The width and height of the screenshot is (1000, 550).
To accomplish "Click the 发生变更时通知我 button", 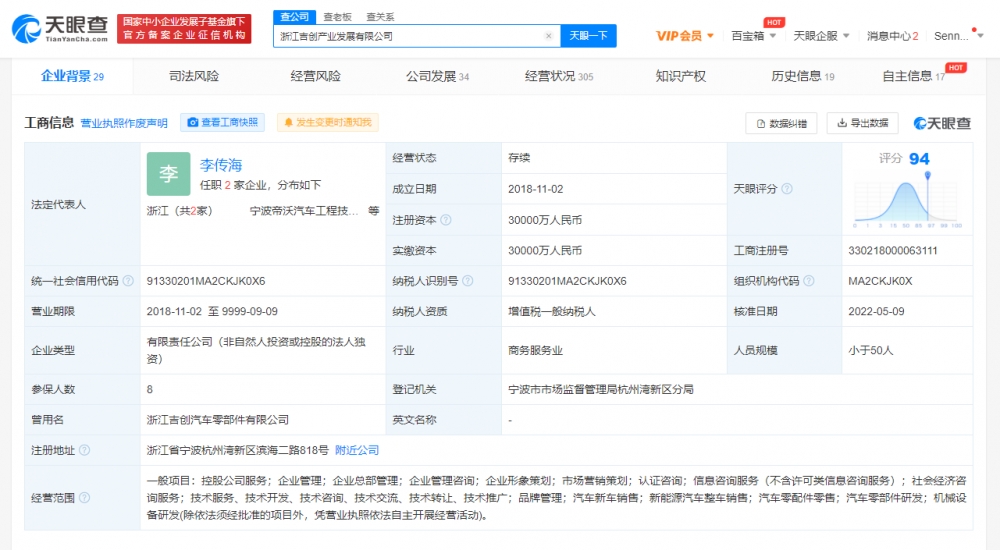I will click(328, 123).
